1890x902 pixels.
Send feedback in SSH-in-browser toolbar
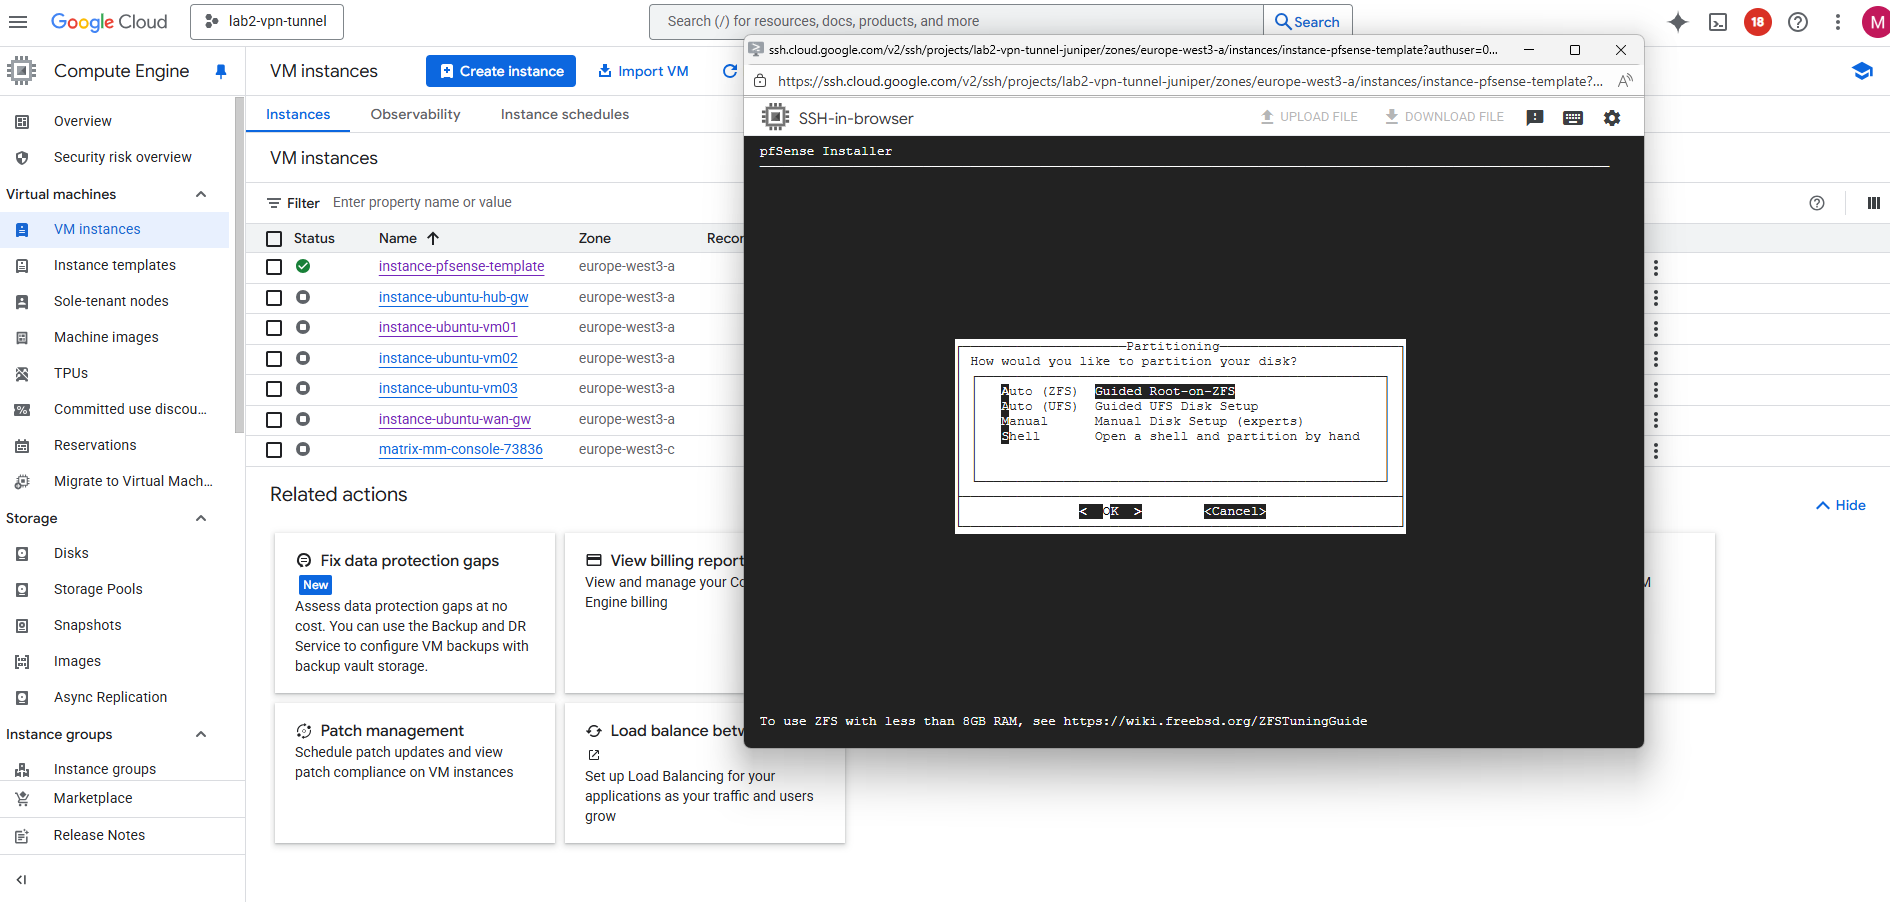pyautogui.click(x=1535, y=118)
